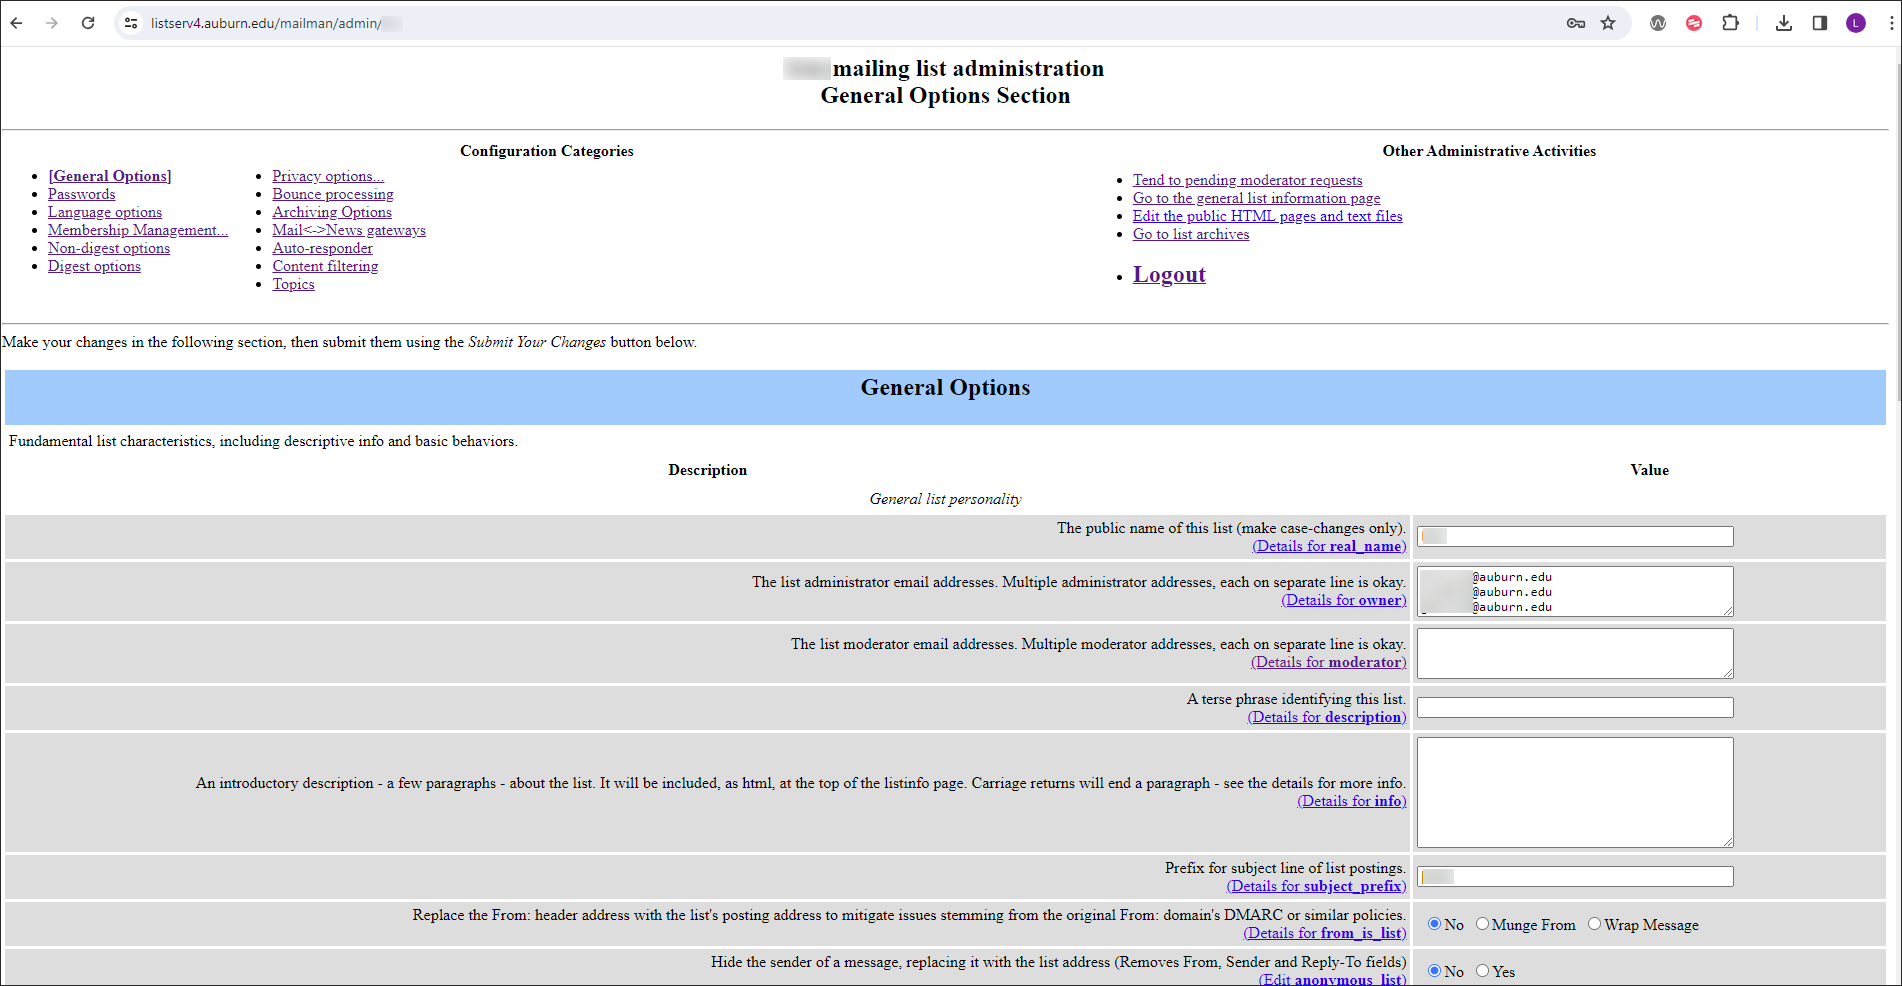Image resolution: width=1902 pixels, height=986 pixels.
Task: Open the browser three-dot menu
Action: coord(1889,23)
